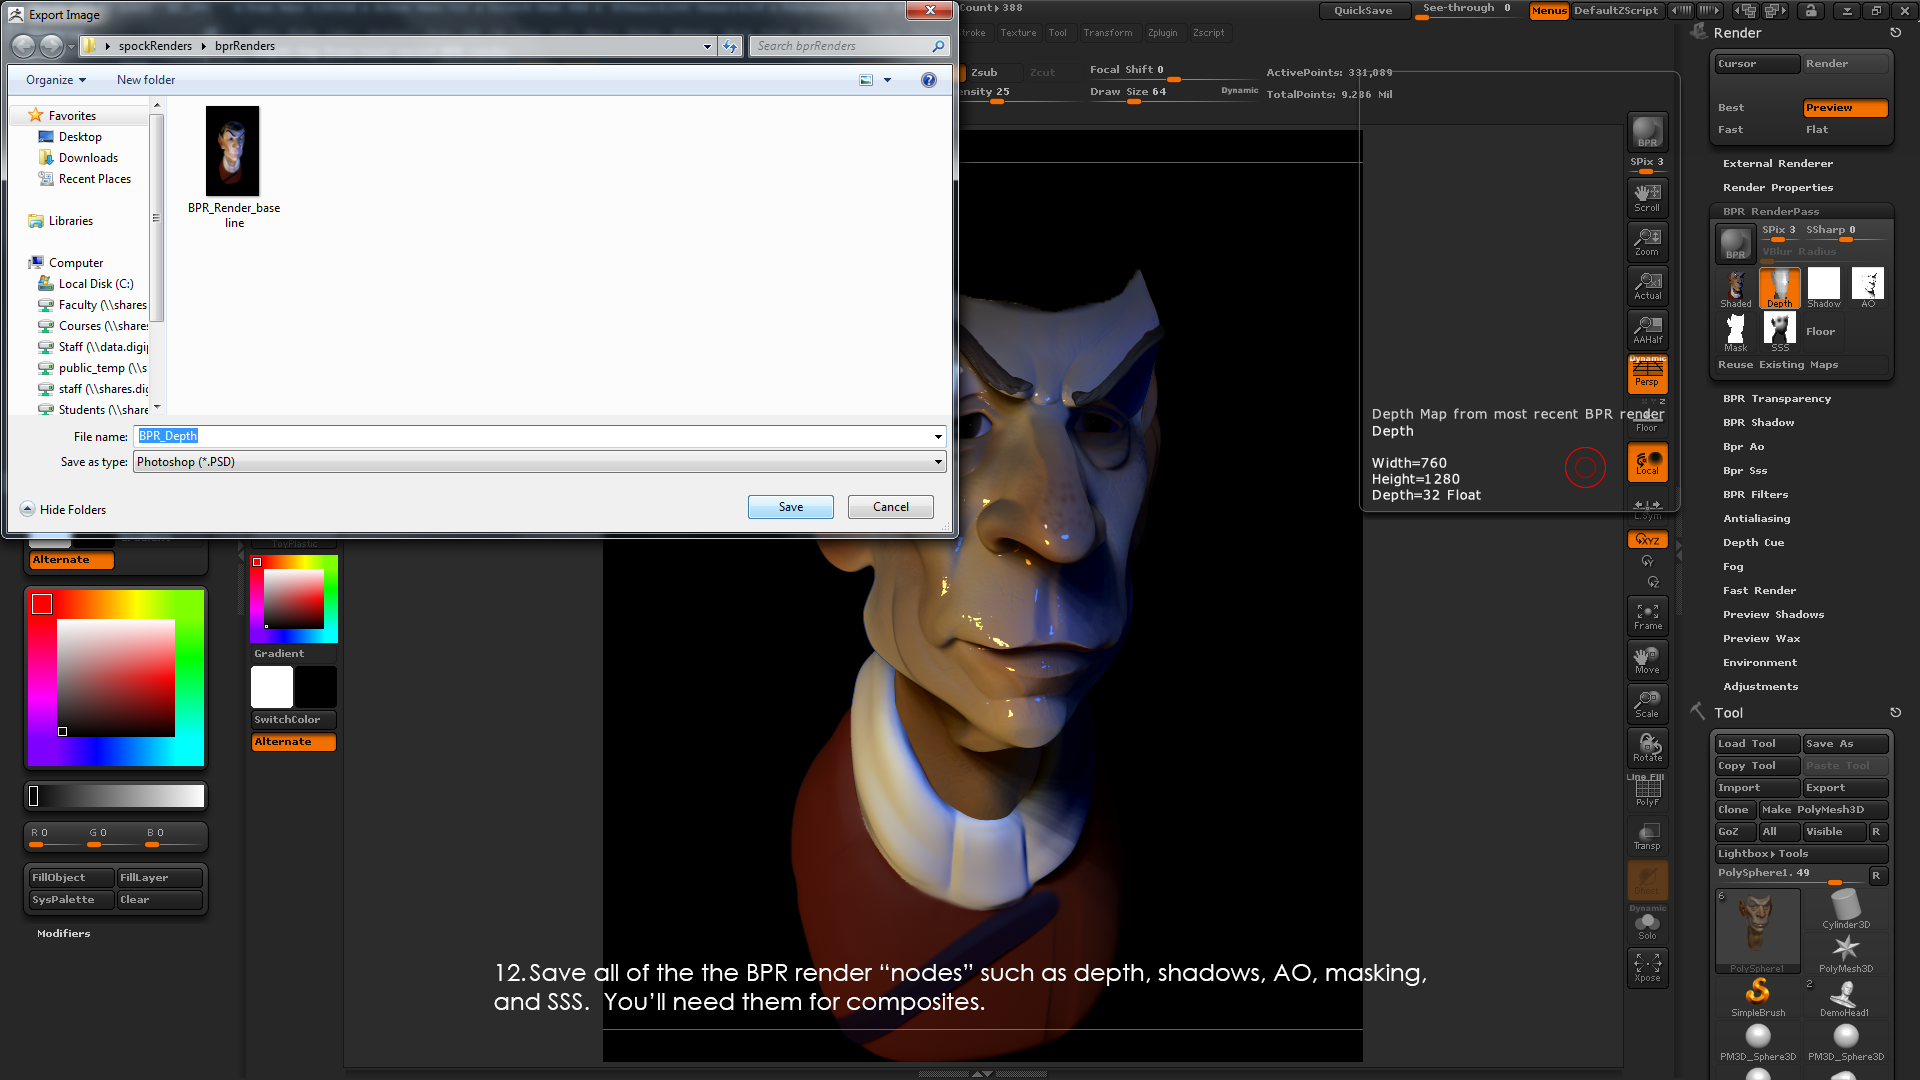This screenshot has height=1080, width=1920.
Task: Select the Rotate view icon
Action: pos(1647,747)
